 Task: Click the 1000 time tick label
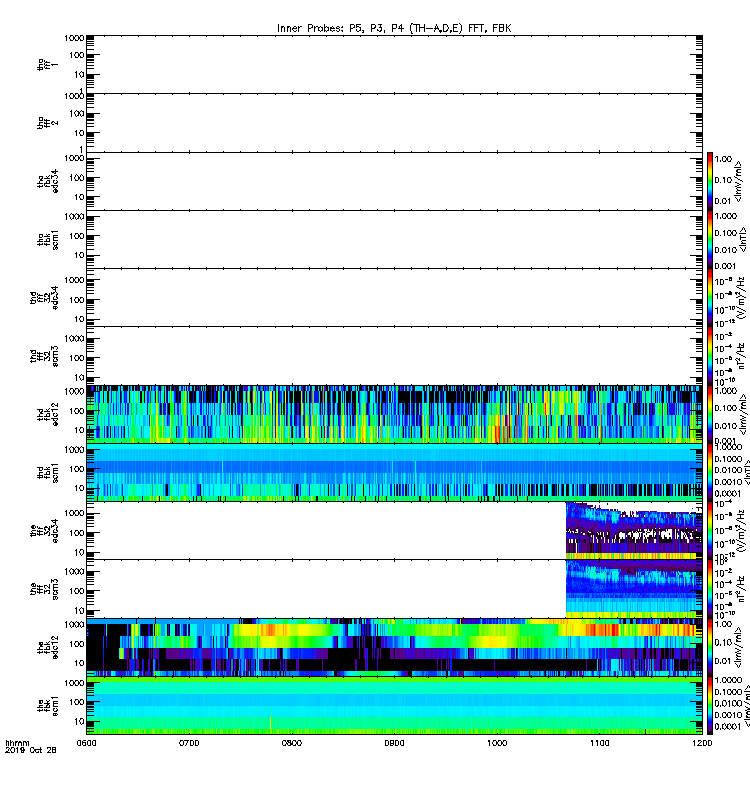tap(497, 743)
